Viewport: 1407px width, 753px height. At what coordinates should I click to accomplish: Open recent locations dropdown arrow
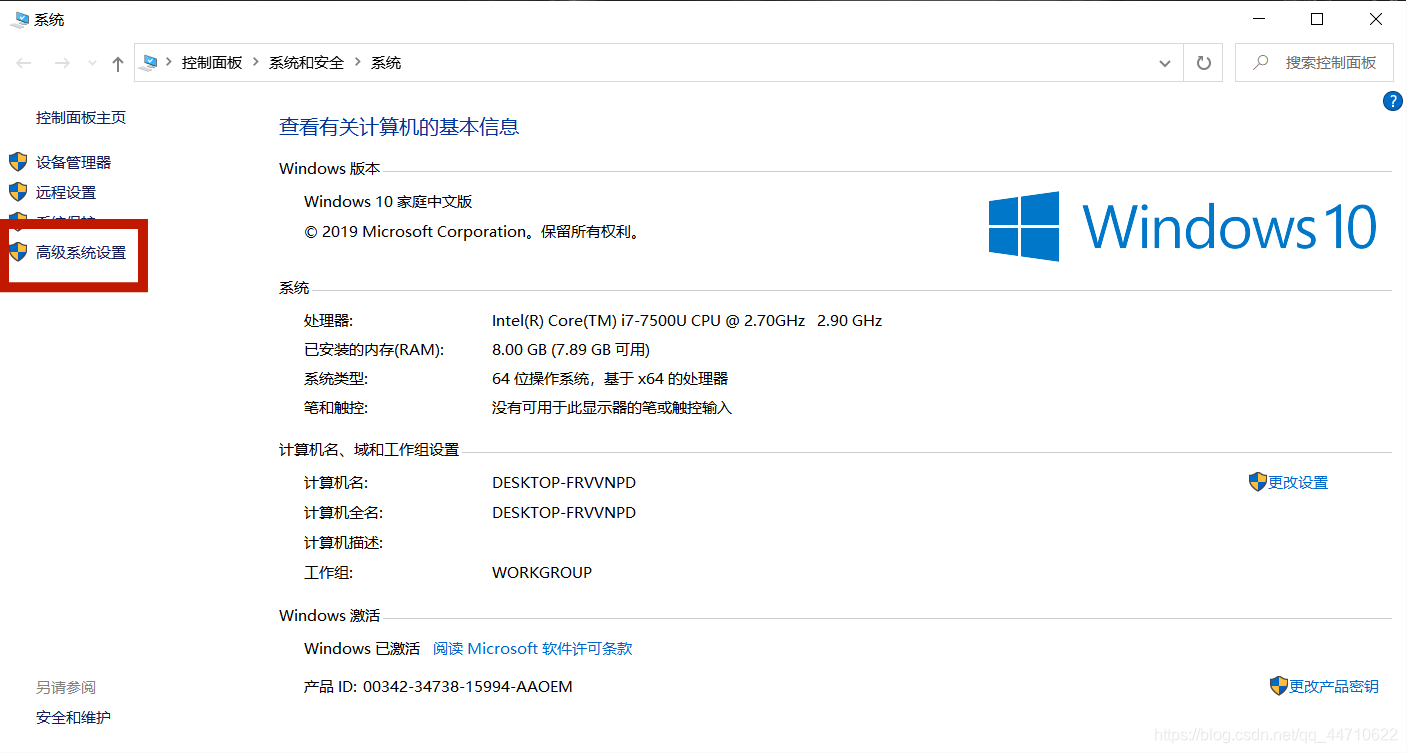93,63
